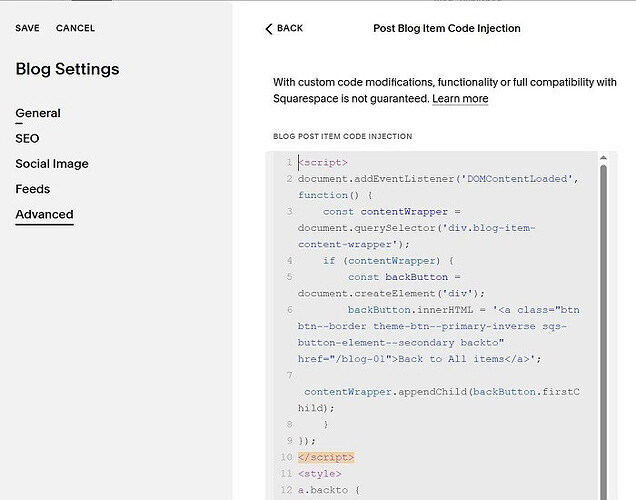
Task: Click 'backButton.innerHTML' on line 6
Action: [410, 310]
